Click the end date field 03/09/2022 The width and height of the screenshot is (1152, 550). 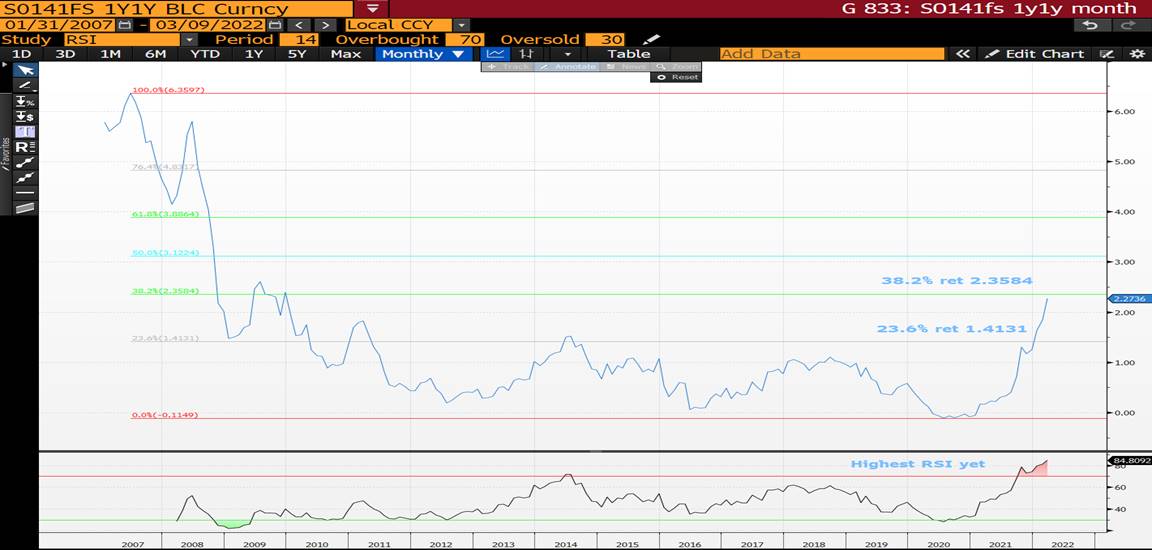pos(209,25)
